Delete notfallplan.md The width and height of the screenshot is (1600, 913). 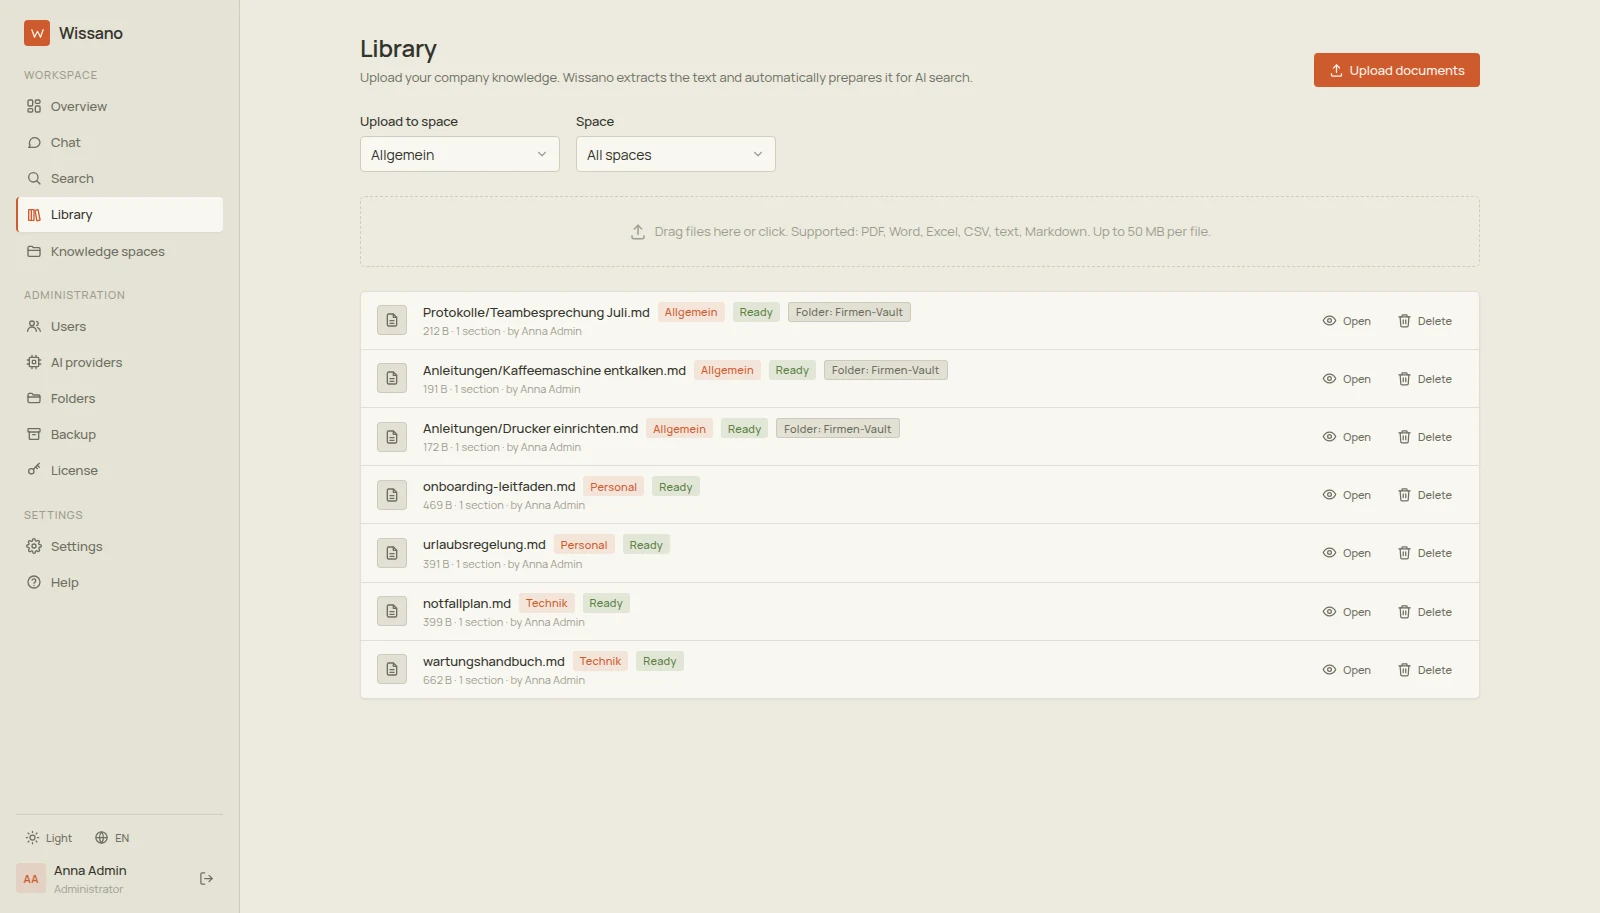click(x=1425, y=612)
